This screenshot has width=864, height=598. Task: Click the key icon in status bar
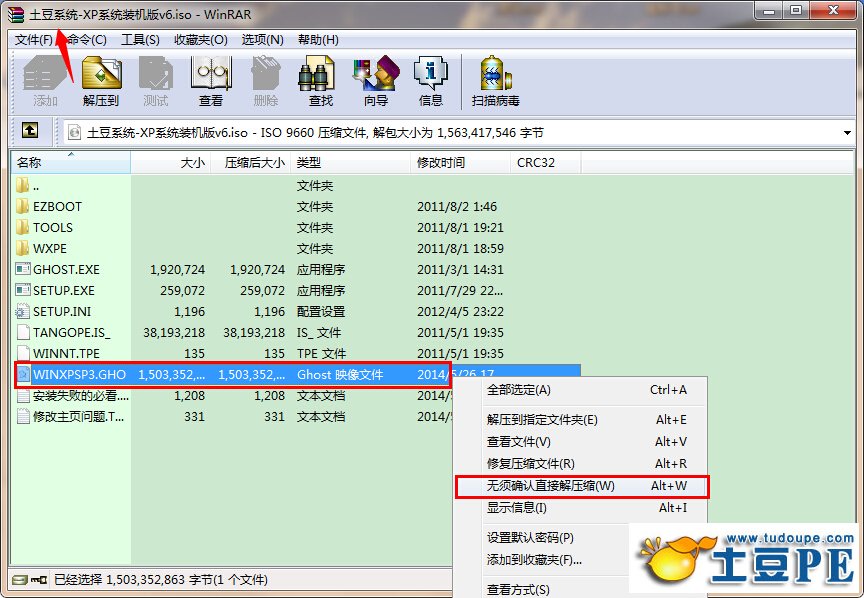39,580
